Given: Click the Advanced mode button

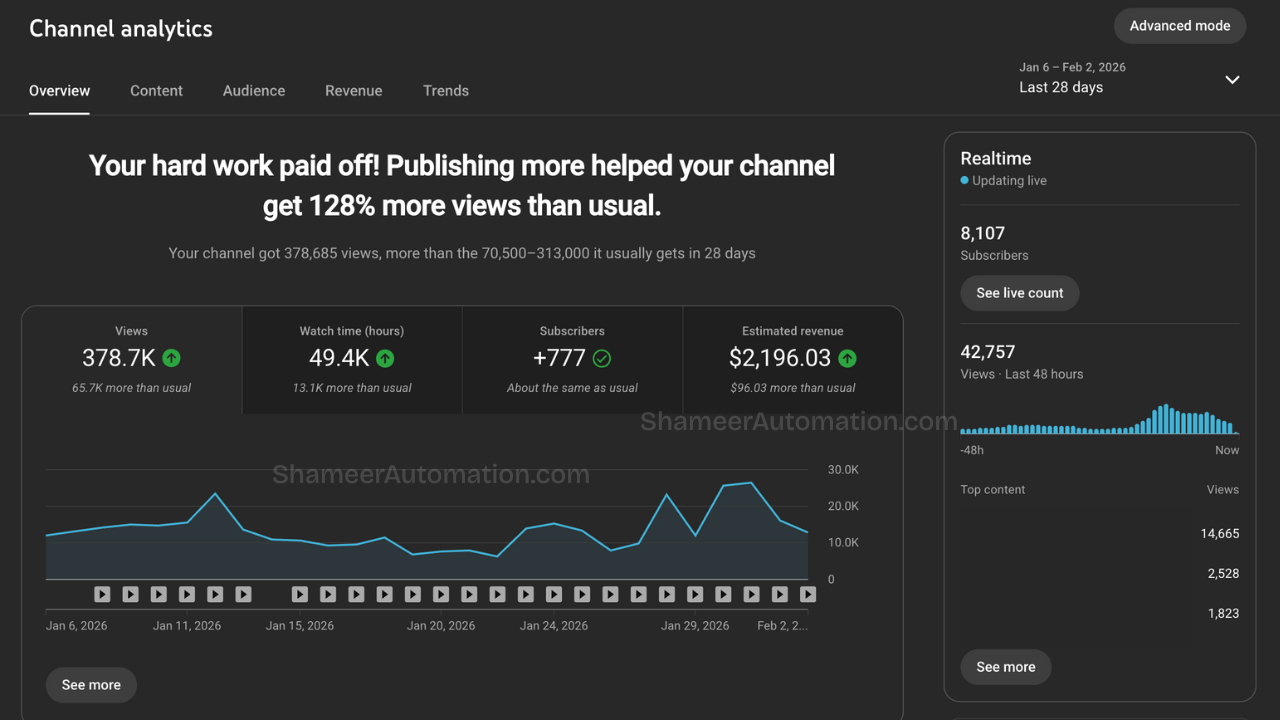Looking at the screenshot, I should coord(1179,26).
